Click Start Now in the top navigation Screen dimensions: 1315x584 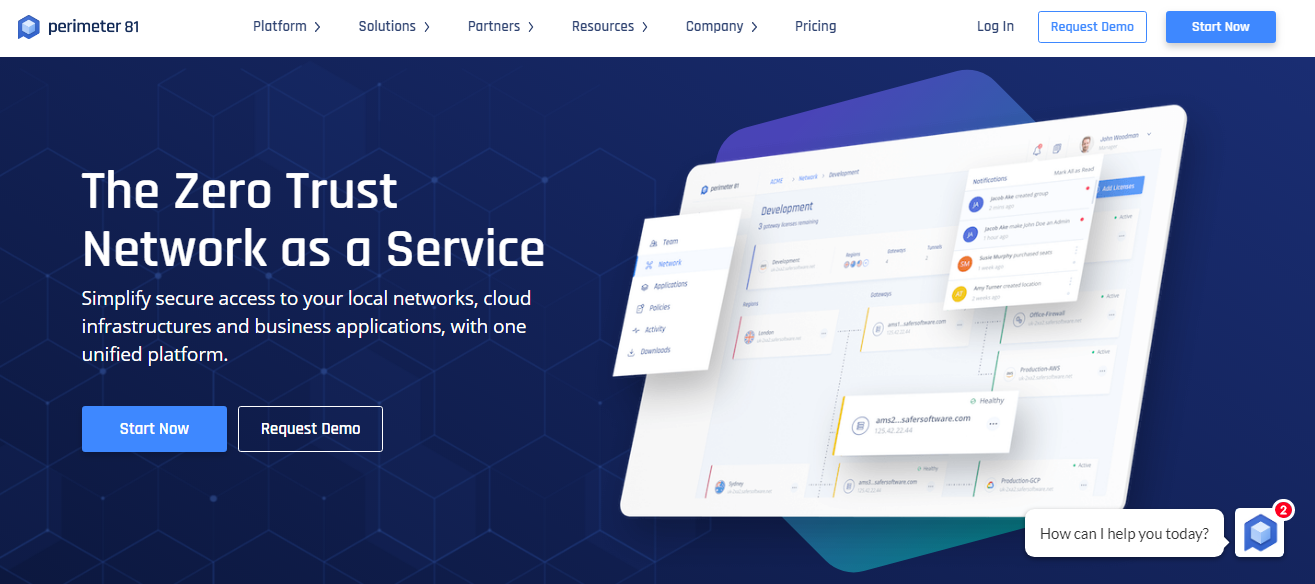click(x=1221, y=27)
